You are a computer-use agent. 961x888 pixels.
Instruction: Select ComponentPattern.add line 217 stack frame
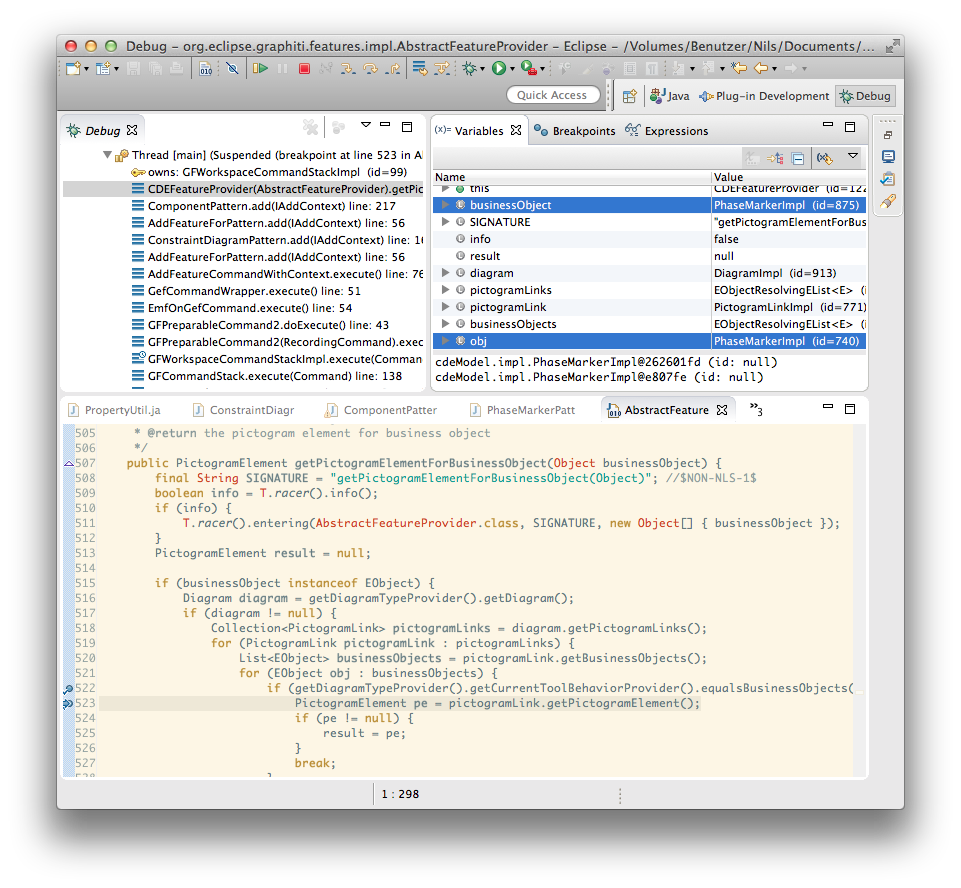[x=272, y=206]
